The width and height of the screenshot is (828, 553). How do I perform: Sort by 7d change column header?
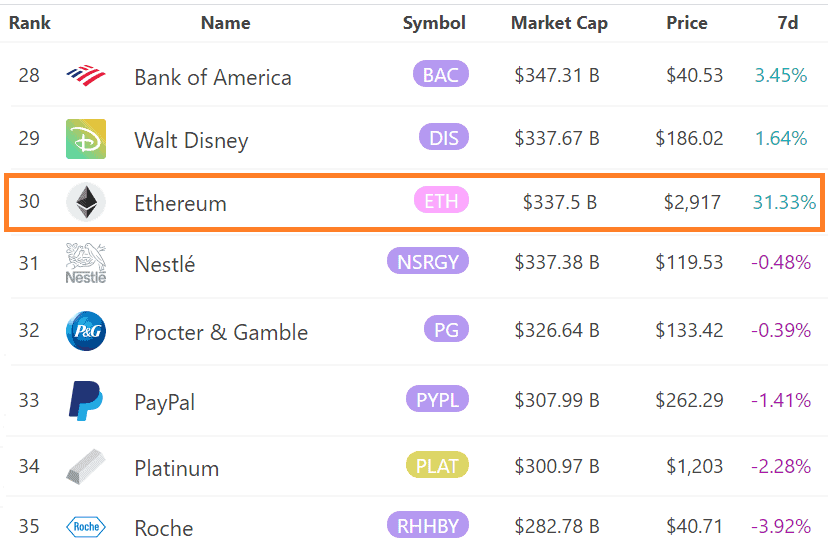pos(787,23)
